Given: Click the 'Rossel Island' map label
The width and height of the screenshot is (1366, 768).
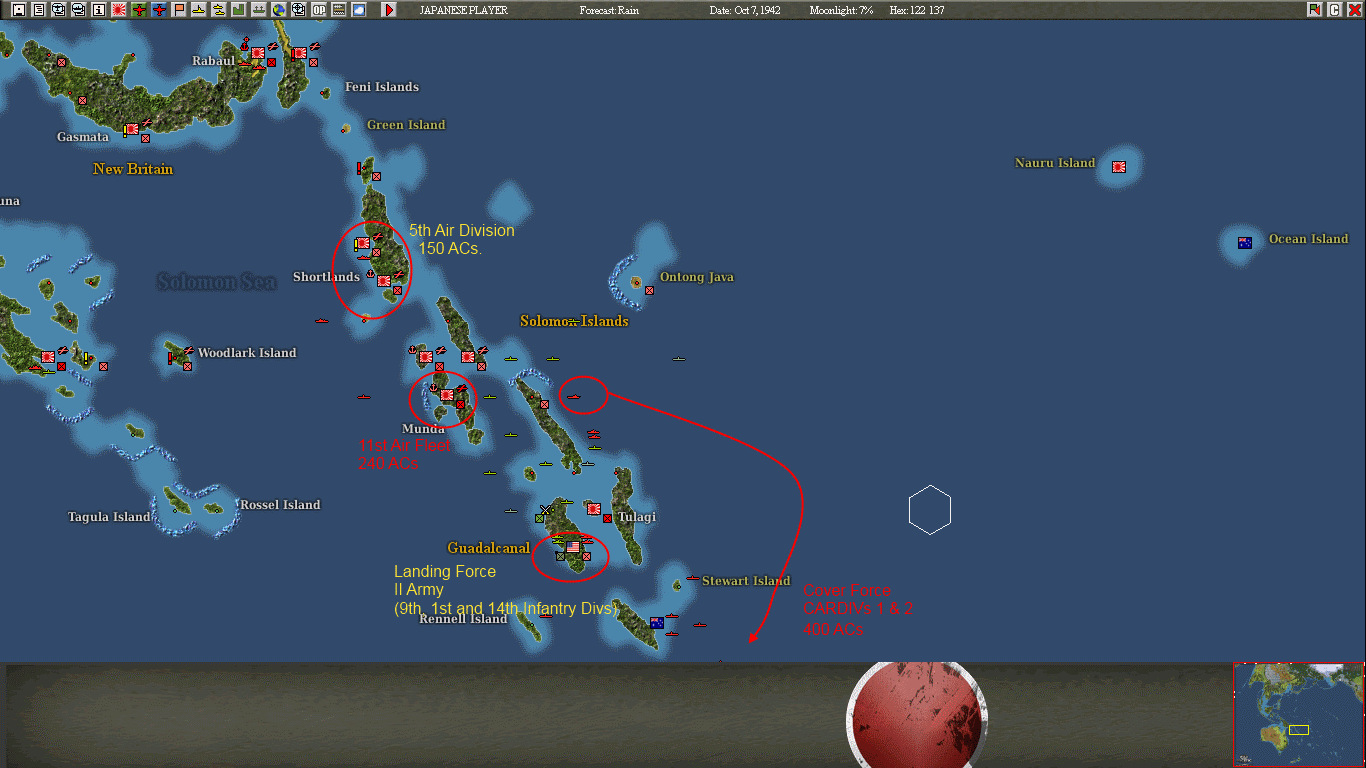Looking at the screenshot, I should 280,505.
